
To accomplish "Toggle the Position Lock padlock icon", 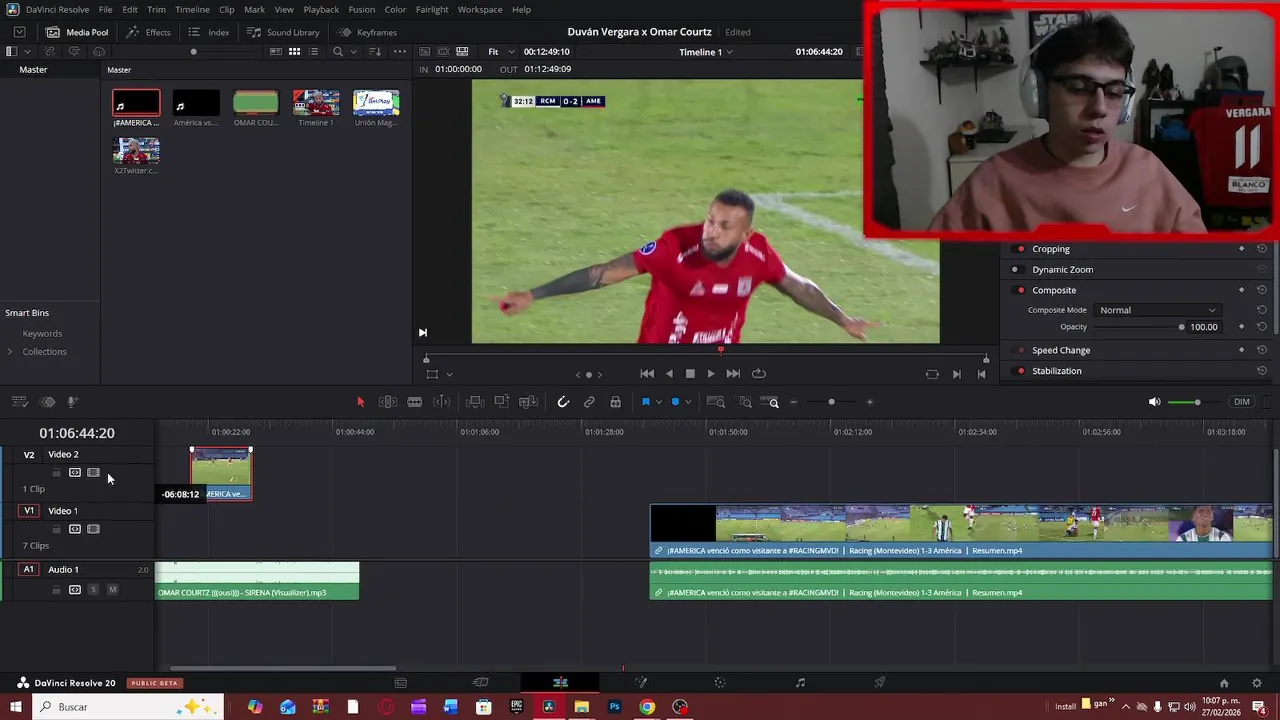I will pyautogui.click(x=615, y=402).
